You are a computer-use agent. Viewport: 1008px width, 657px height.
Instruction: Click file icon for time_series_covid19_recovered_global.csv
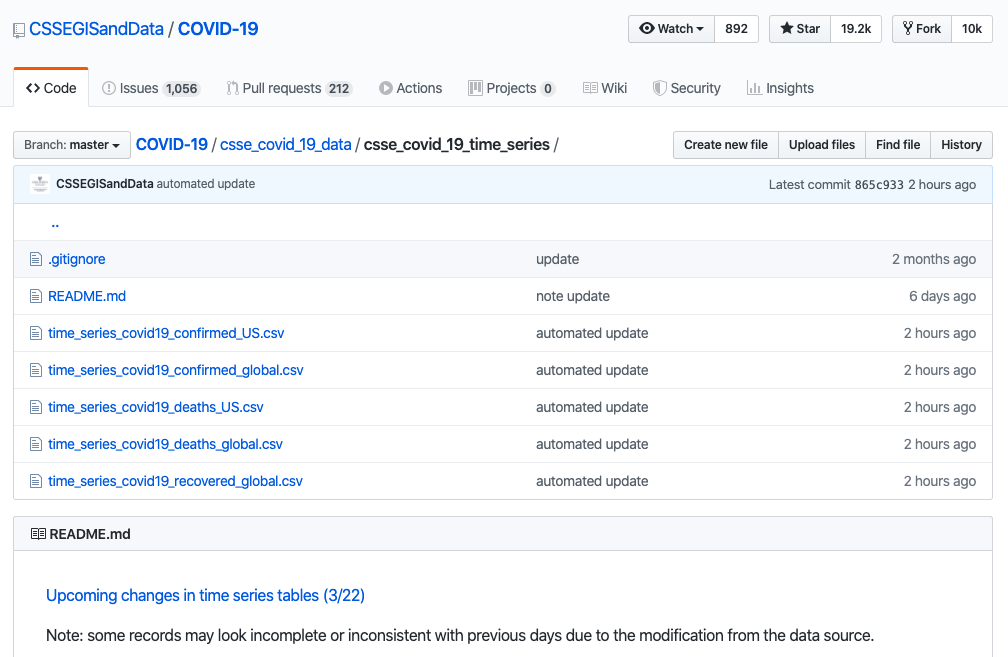(36, 481)
